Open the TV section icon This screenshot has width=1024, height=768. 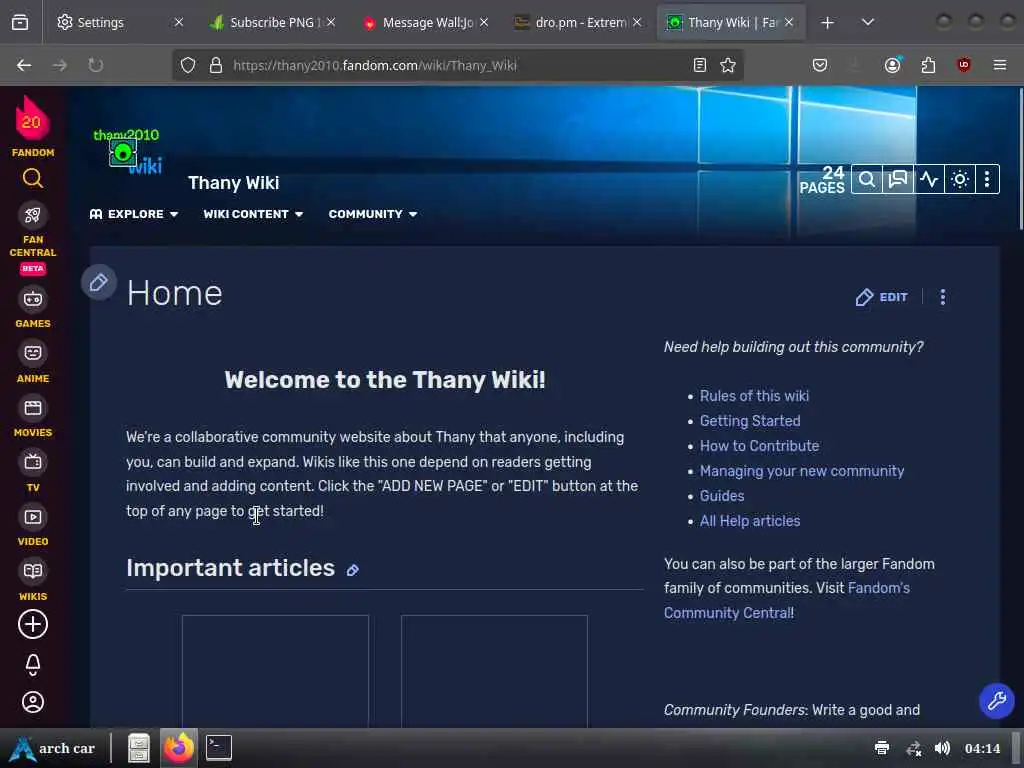click(33, 462)
